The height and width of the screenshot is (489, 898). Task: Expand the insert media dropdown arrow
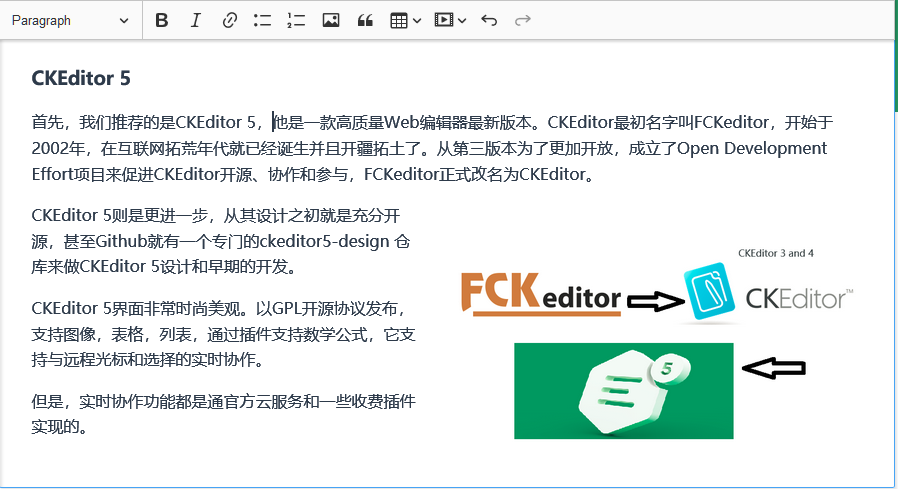coord(462,21)
